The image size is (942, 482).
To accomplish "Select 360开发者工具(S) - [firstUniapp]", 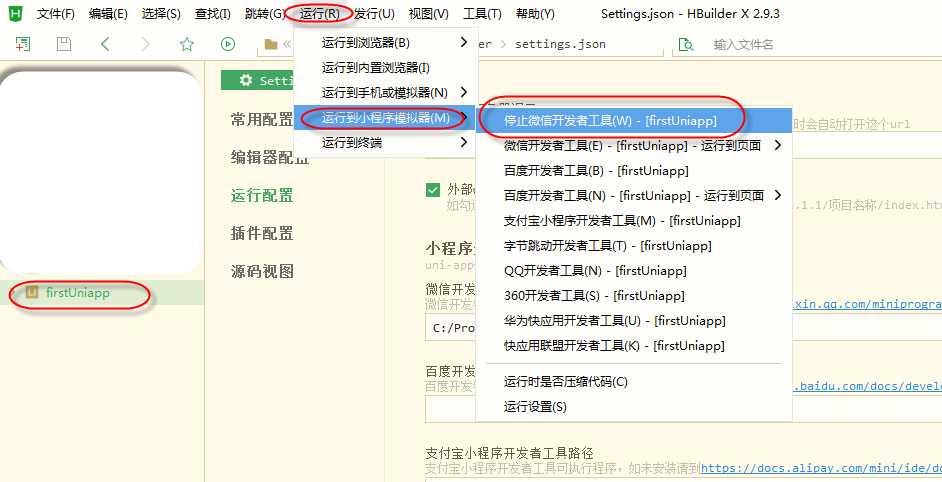I will [x=634, y=296].
